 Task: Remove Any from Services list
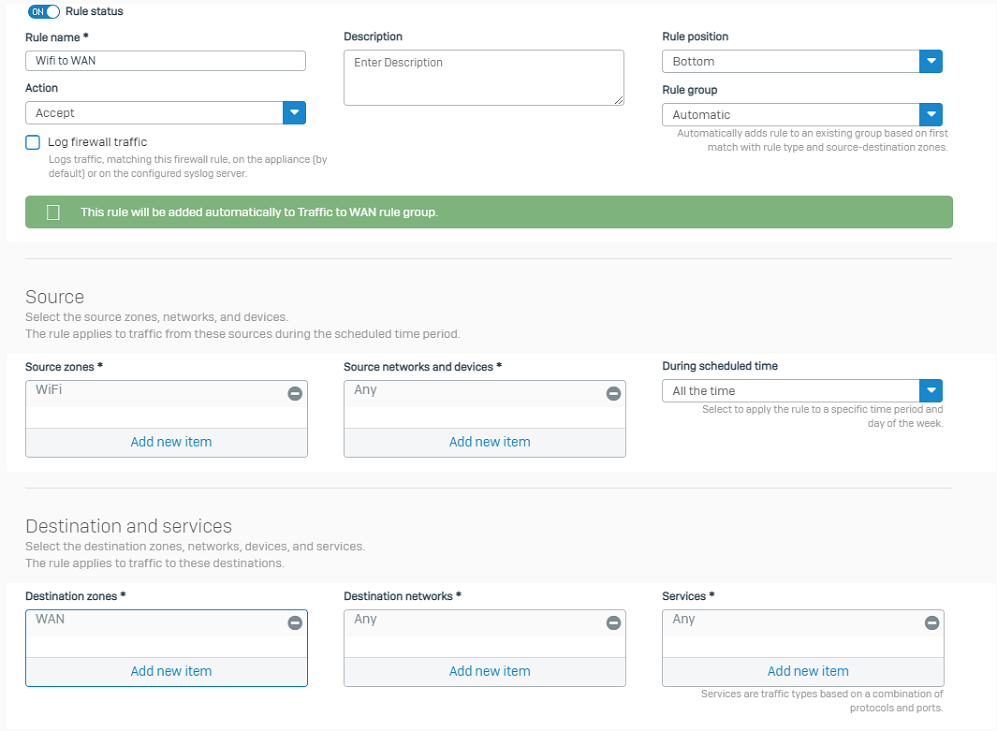coord(931,623)
